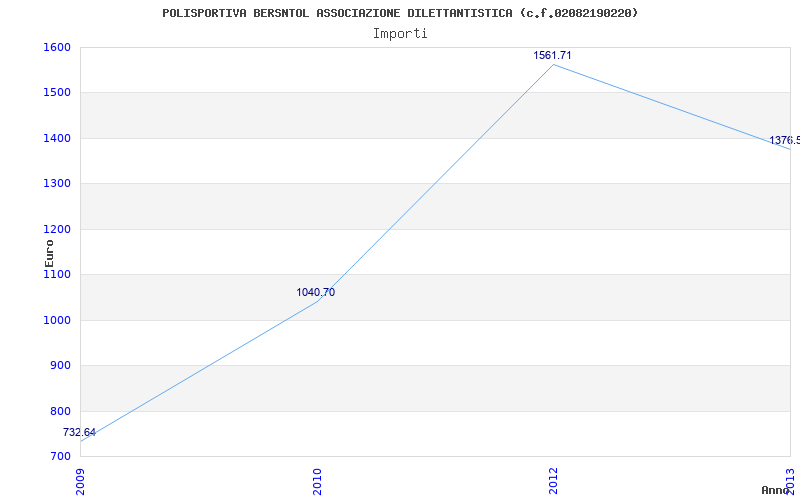The image size is (800, 500).
Task: Click the 2009 x-axis tick
Action: click(x=80, y=481)
